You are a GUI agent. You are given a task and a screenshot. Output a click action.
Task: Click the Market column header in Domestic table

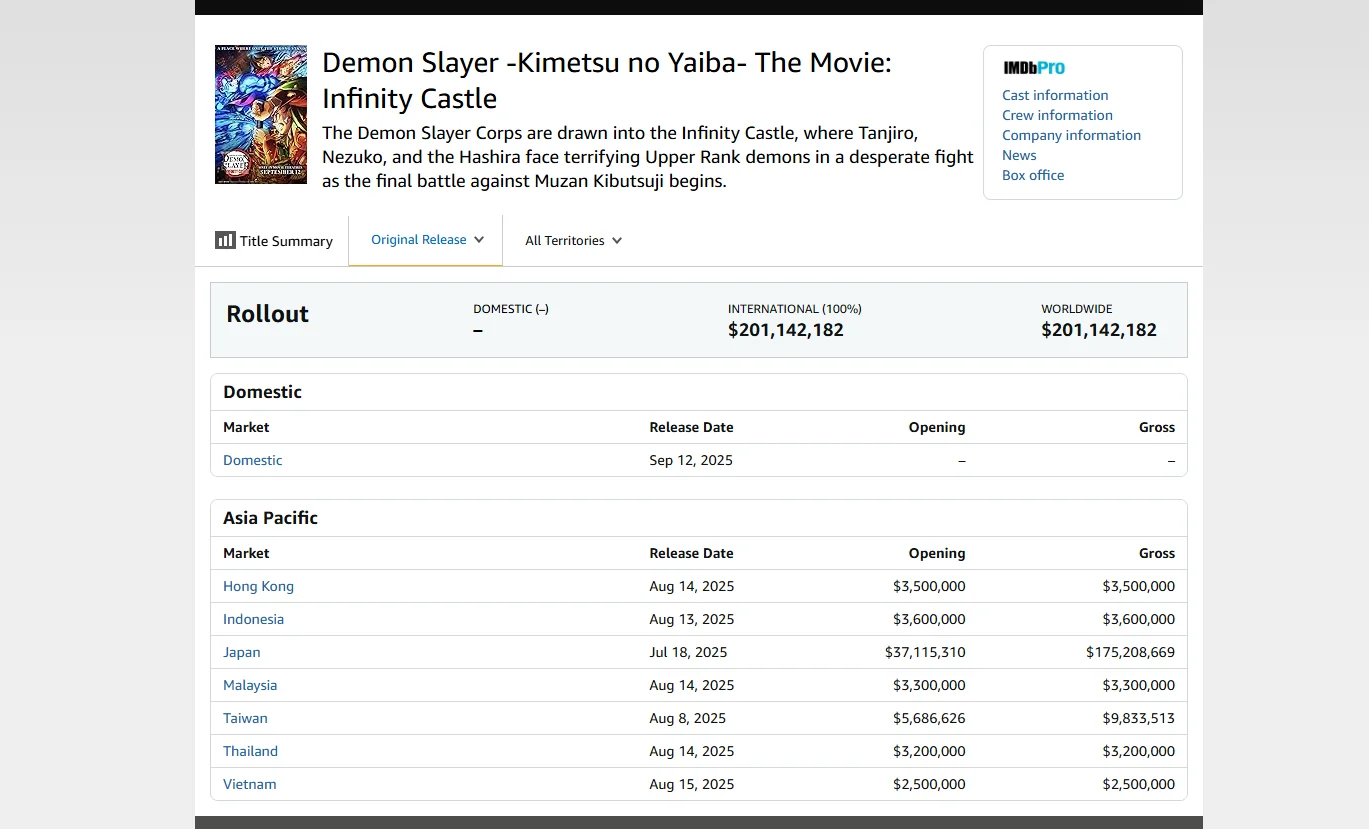click(x=246, y=427)
